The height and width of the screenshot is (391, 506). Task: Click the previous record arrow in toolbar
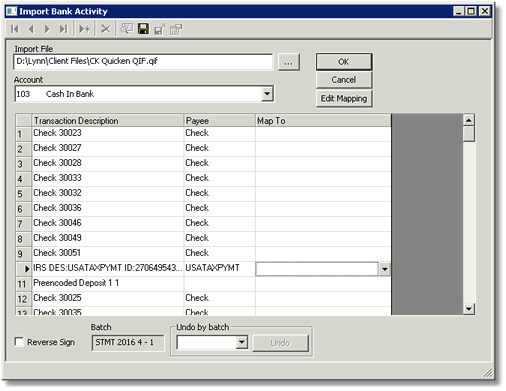click(x=31, y=29)
